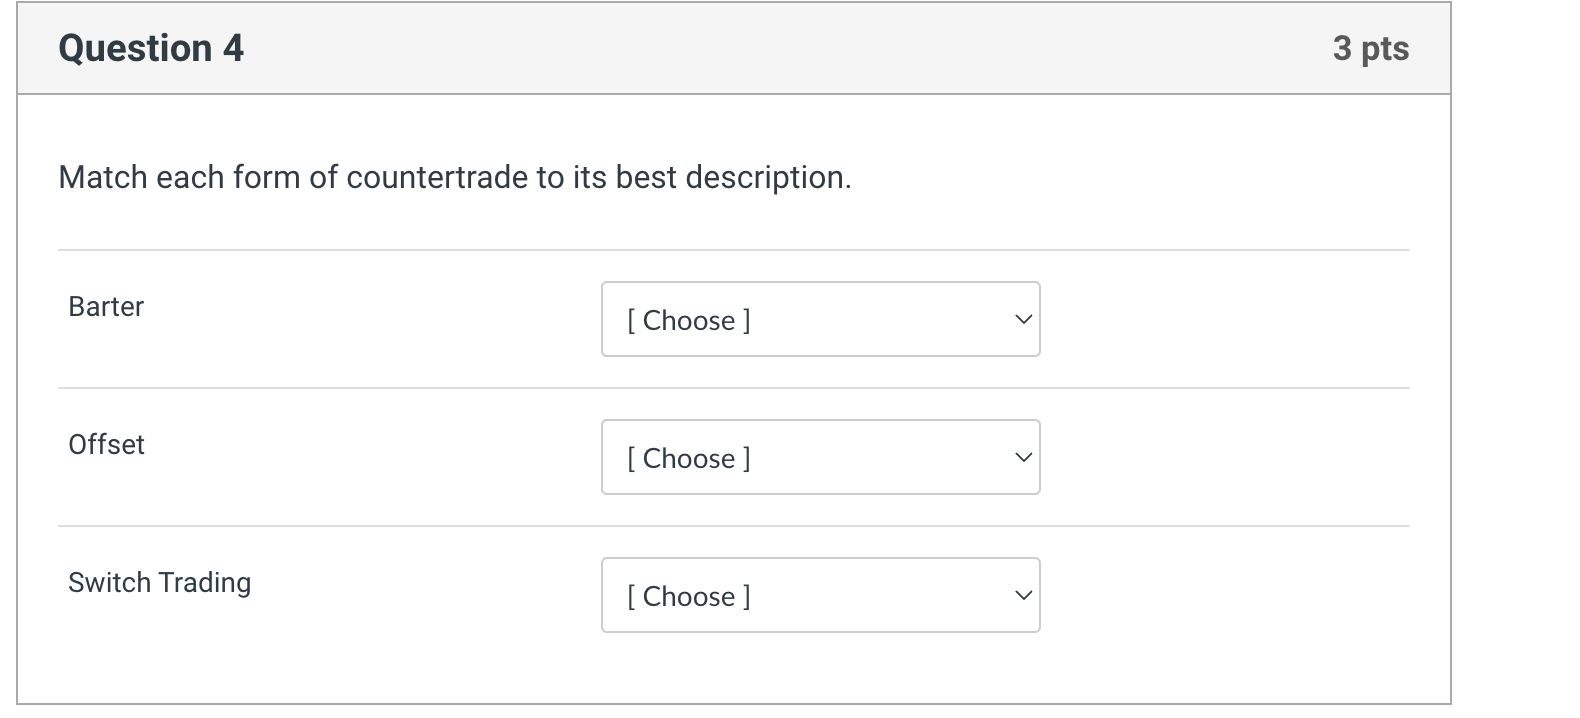
Task: Click the chevron arrow in Offset's dropdown
Action: coord(1022,458)
